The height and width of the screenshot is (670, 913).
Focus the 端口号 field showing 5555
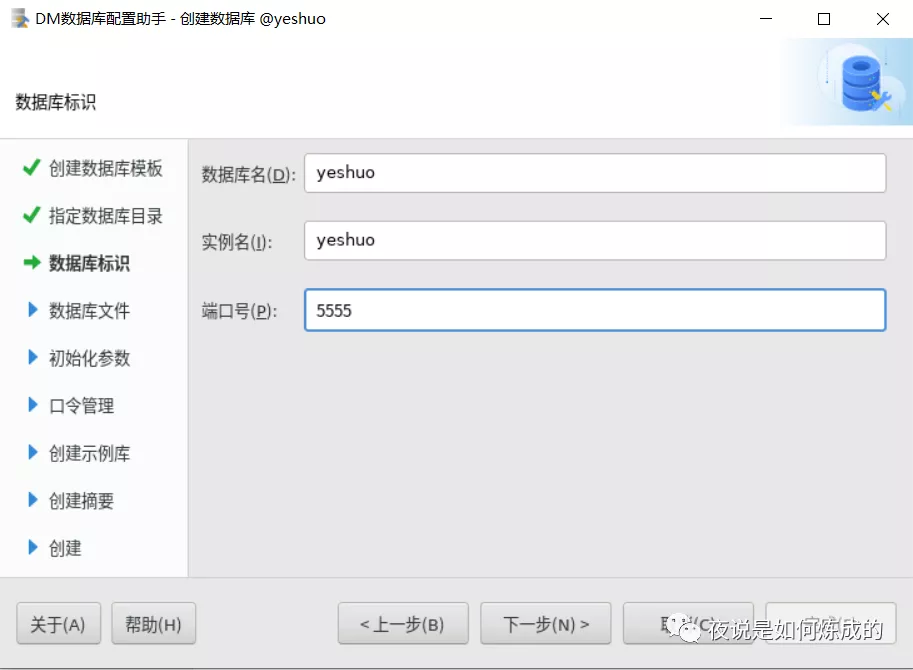coord(595,310)
